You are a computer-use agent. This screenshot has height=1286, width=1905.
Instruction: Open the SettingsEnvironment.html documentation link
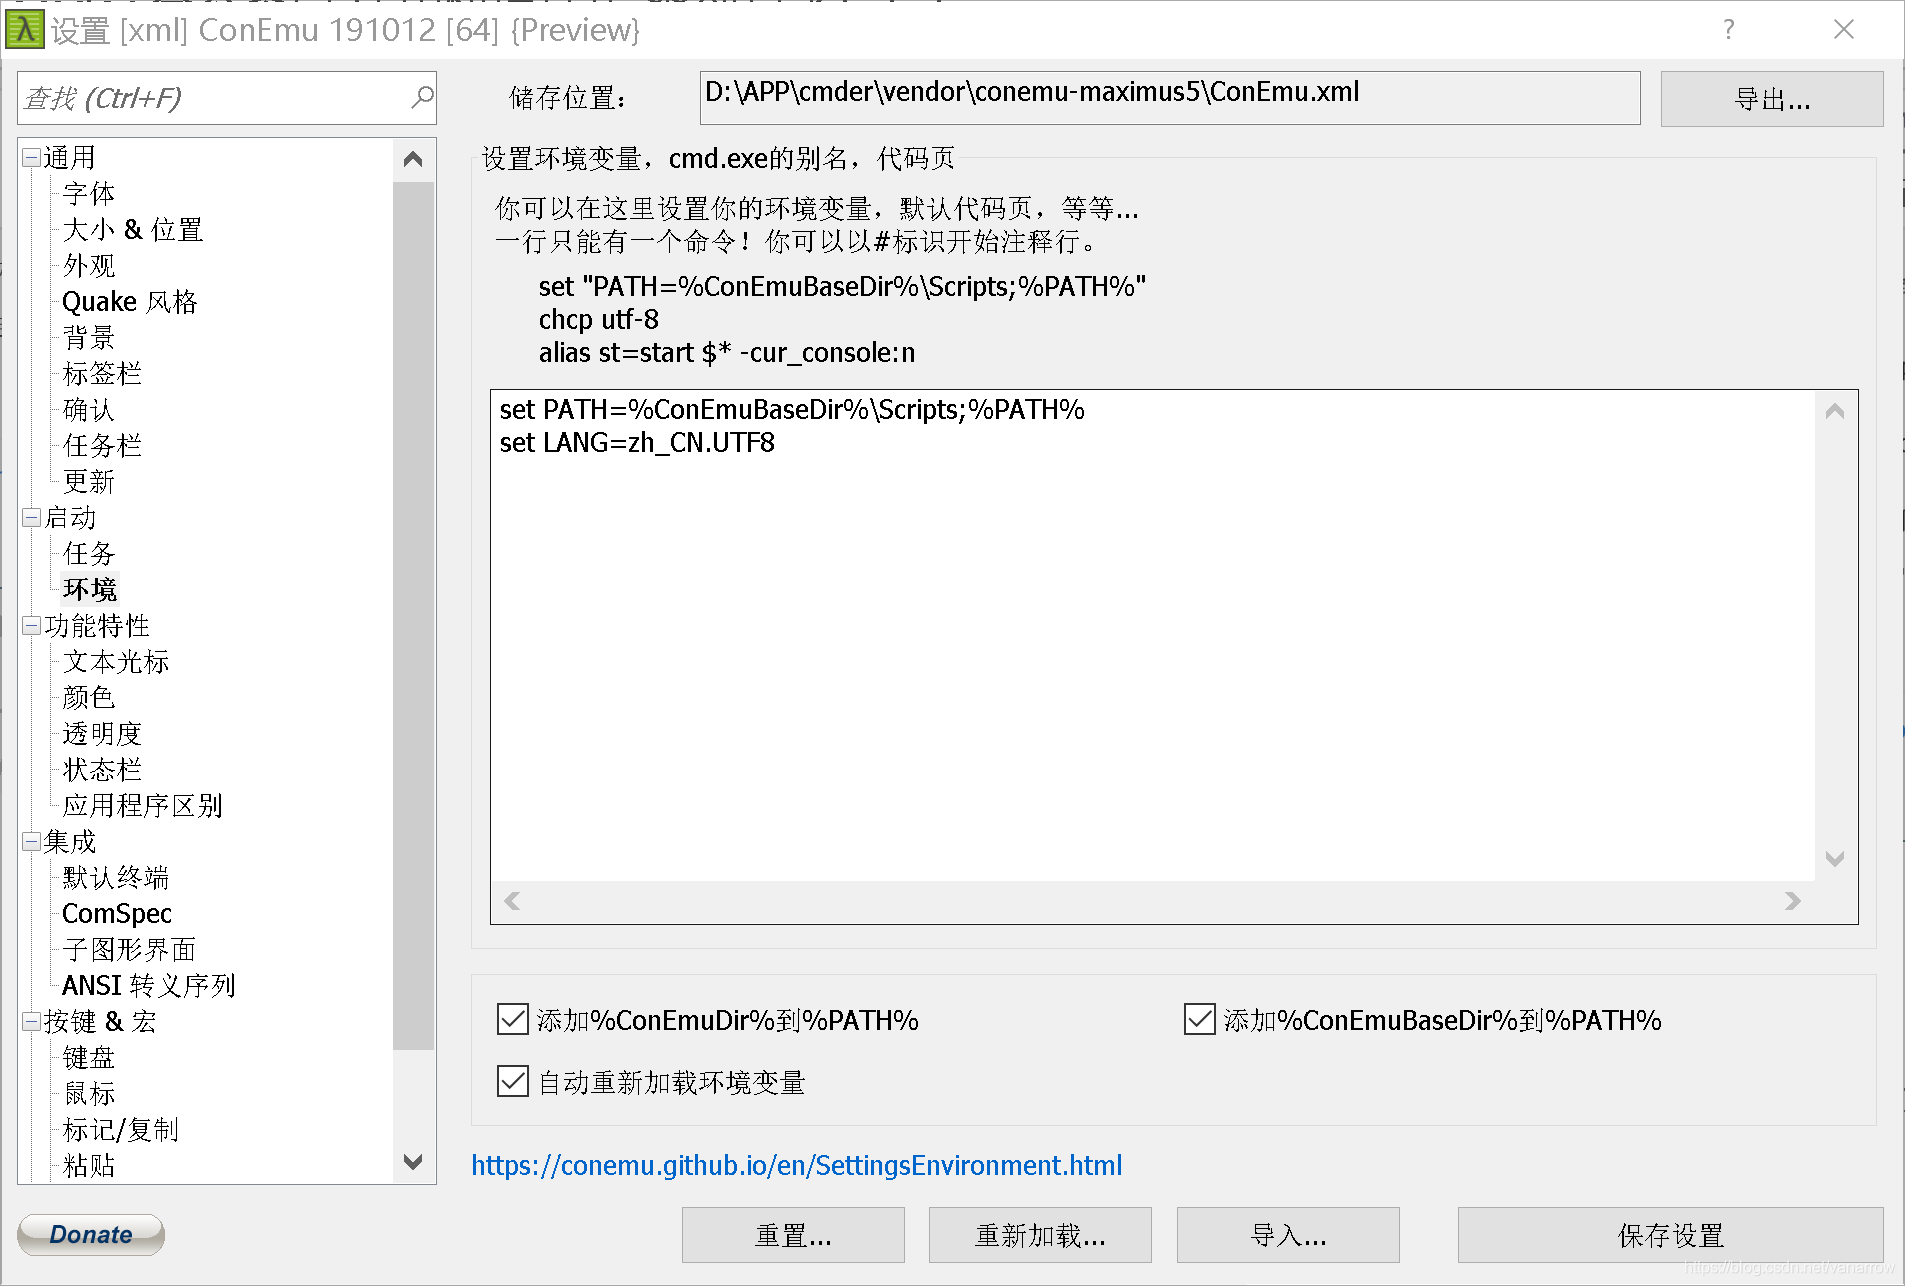point(797,1165)
